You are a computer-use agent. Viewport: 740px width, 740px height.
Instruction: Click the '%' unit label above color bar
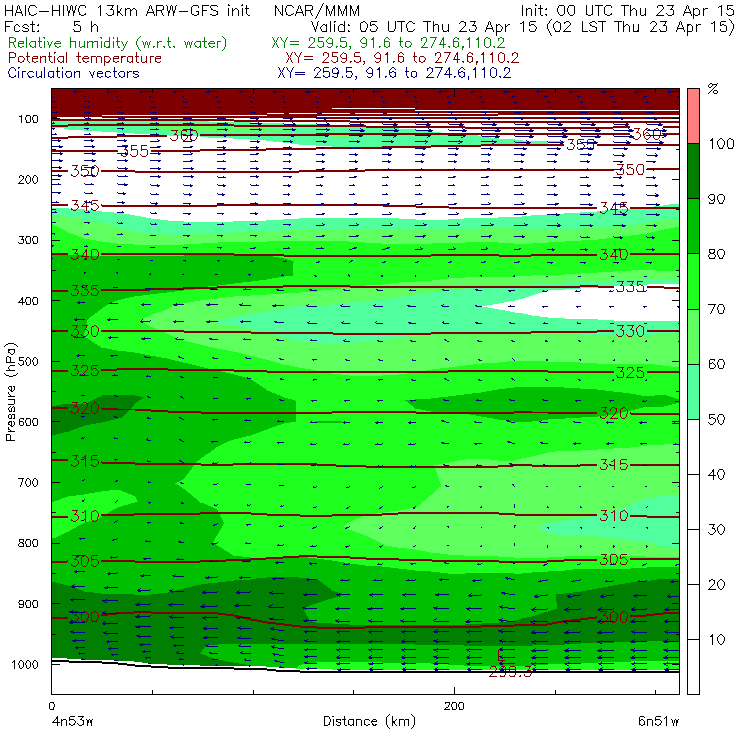713,89
